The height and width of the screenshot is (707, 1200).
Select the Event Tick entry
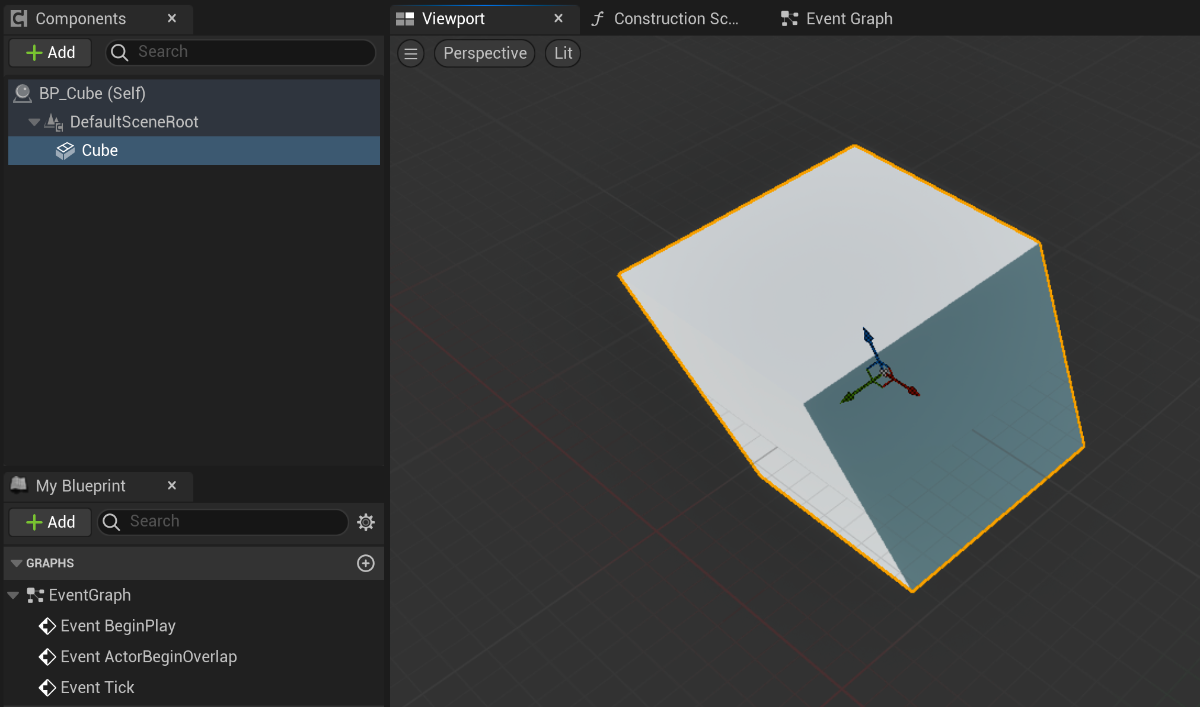click(x=97, y=687)
